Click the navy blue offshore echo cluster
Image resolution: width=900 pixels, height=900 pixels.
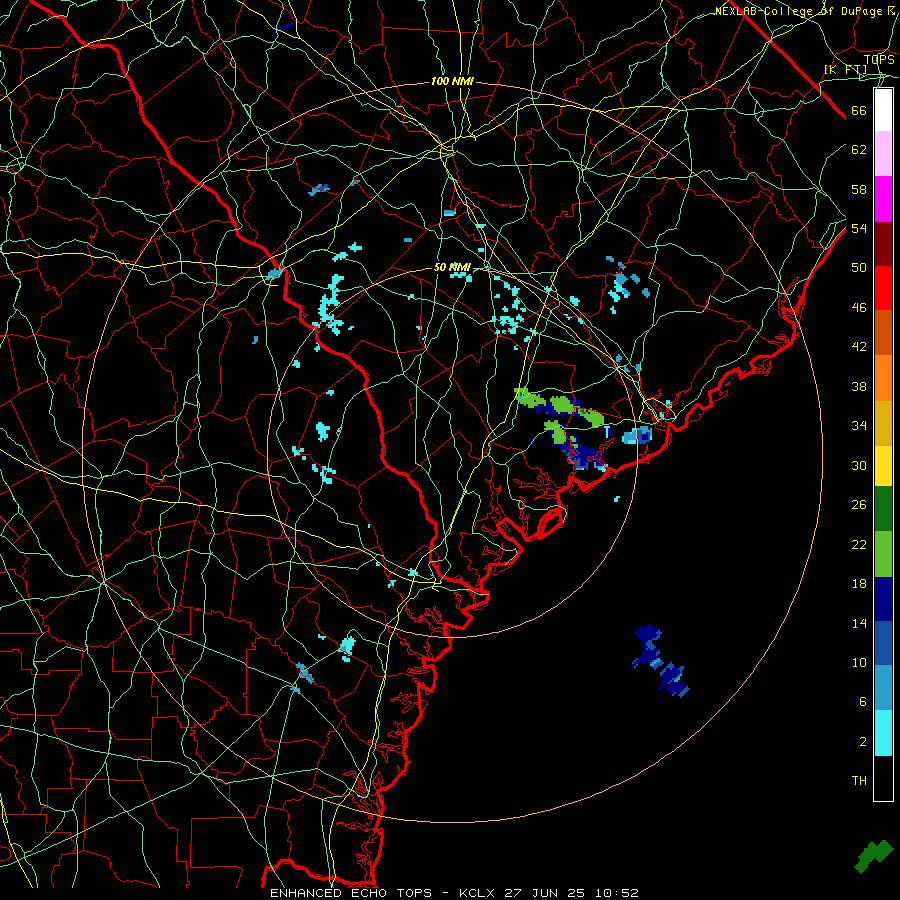(660, 660)
